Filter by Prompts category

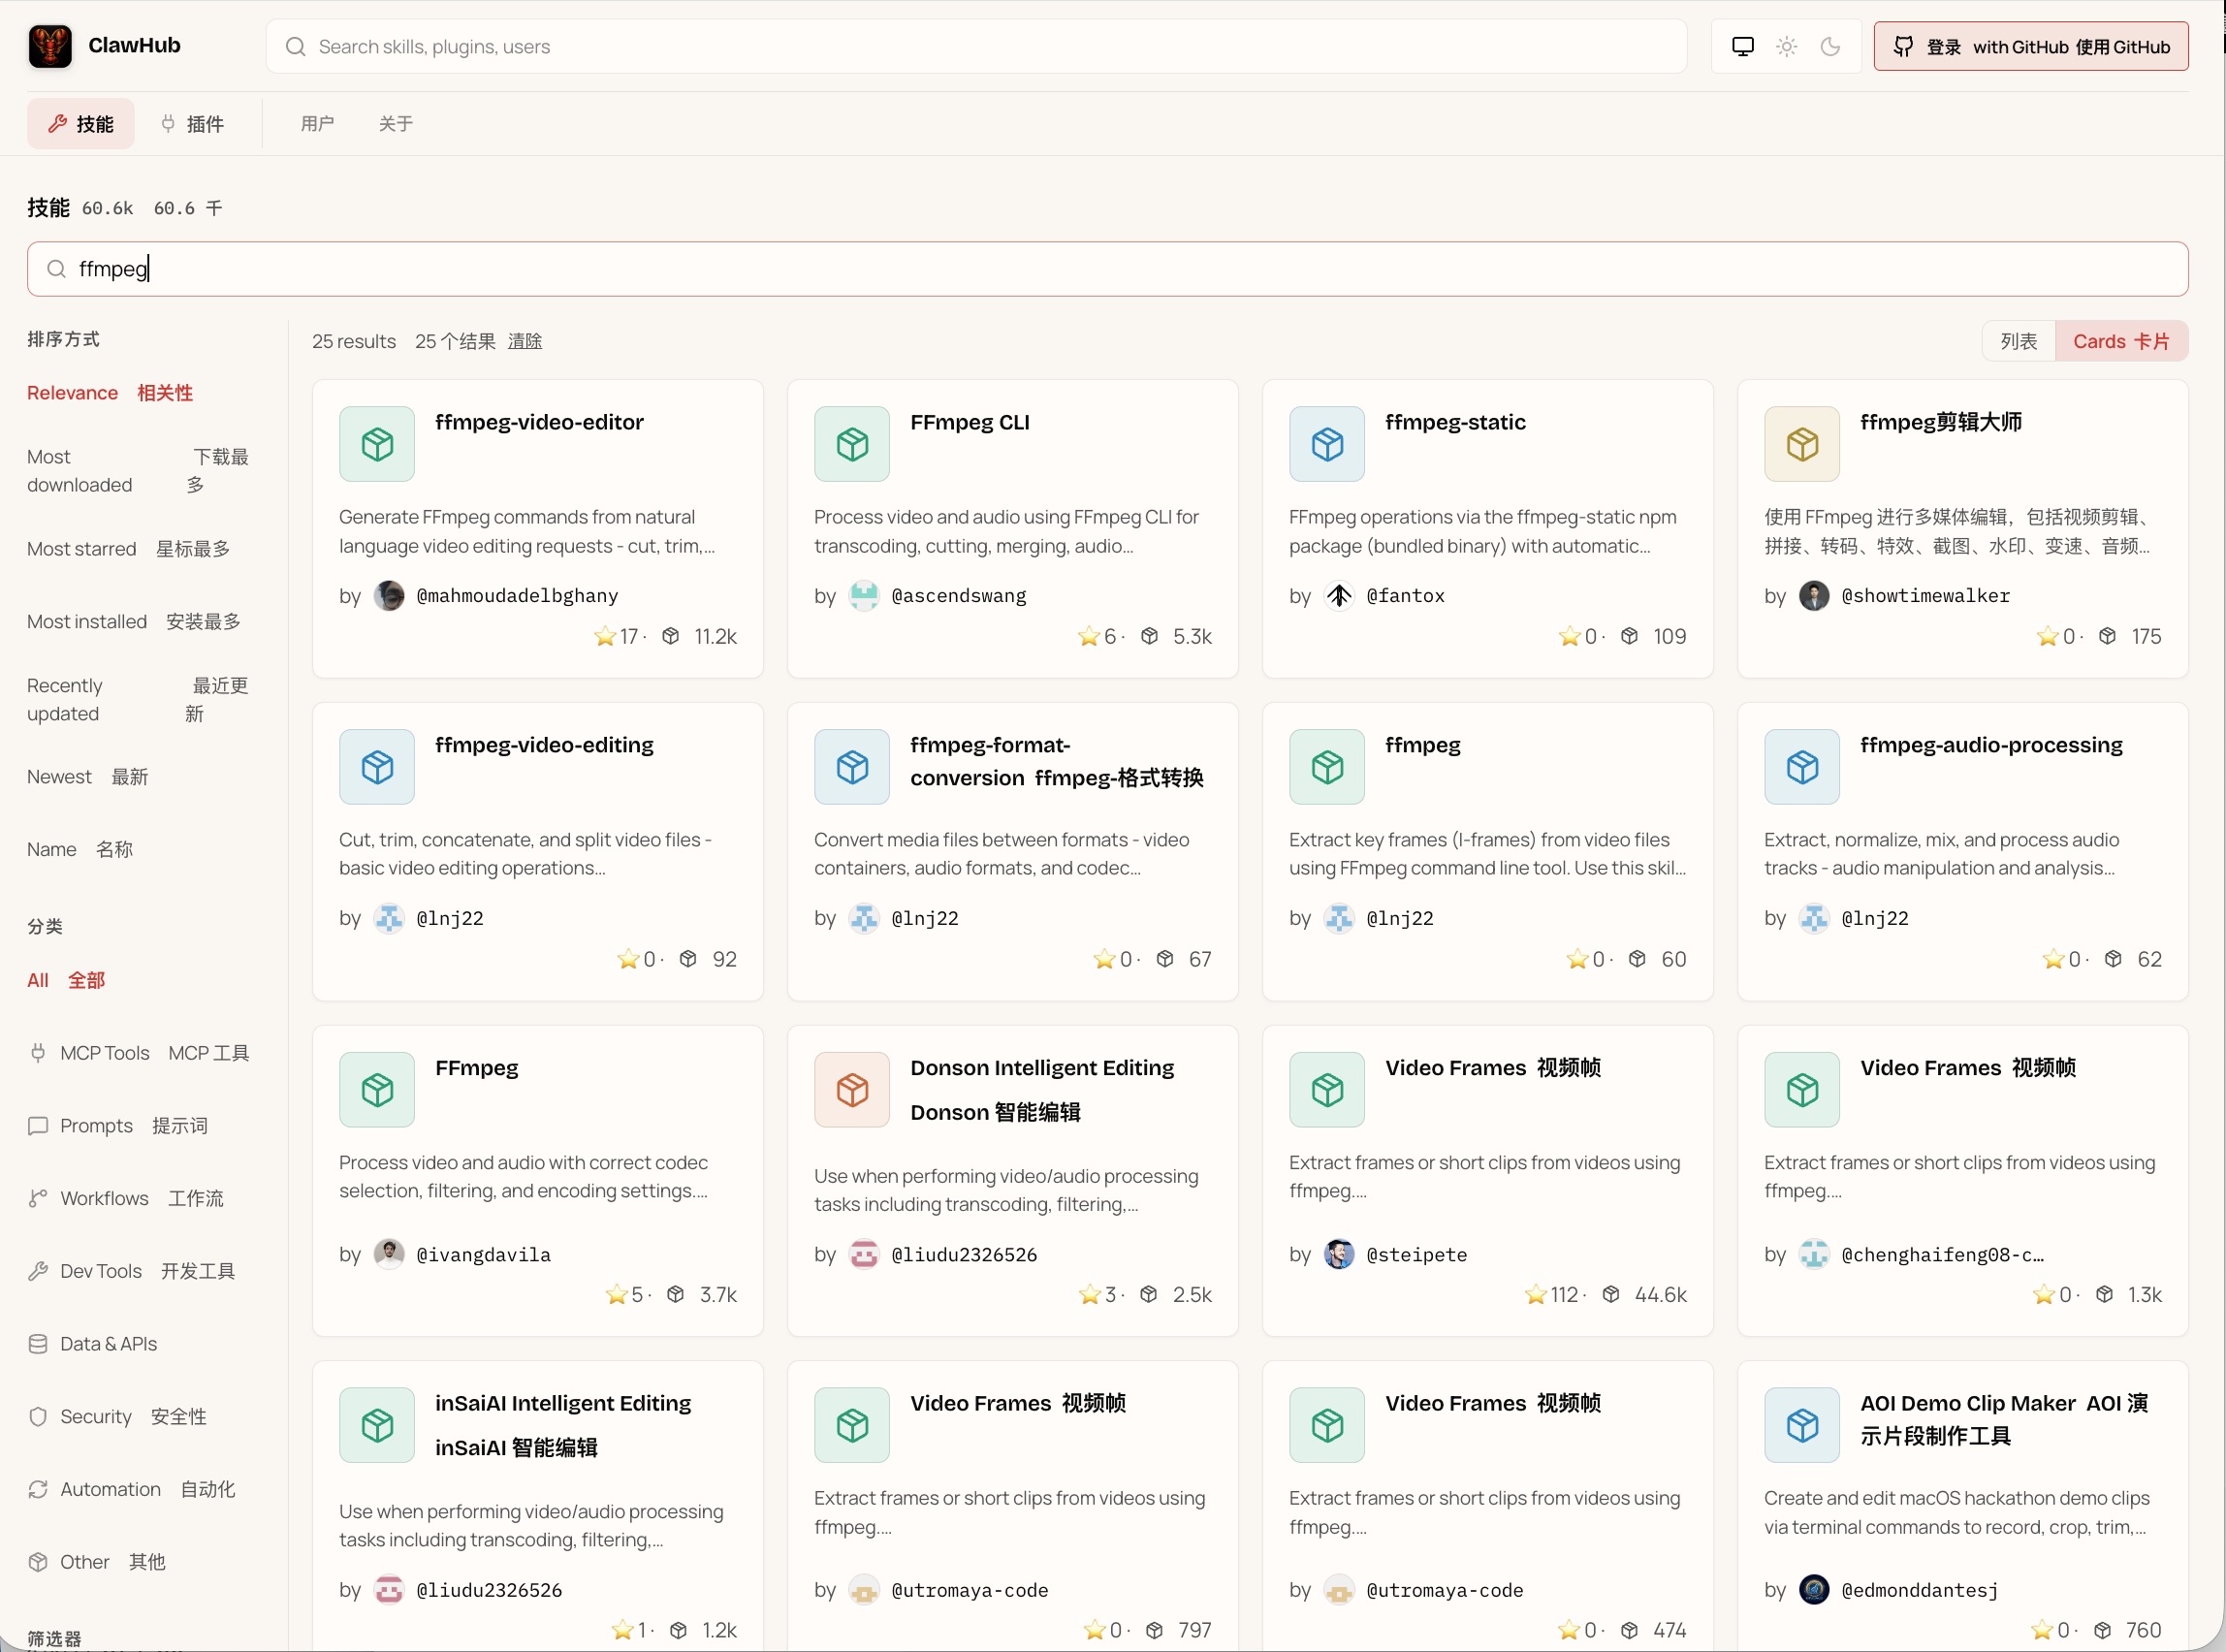118,1126
